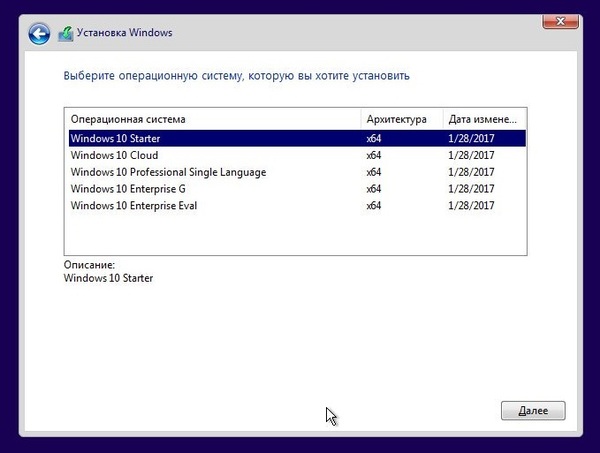The height and width of the screenshot is (453, 600).
Task: Click the Далее button
Action: point(533,411)
